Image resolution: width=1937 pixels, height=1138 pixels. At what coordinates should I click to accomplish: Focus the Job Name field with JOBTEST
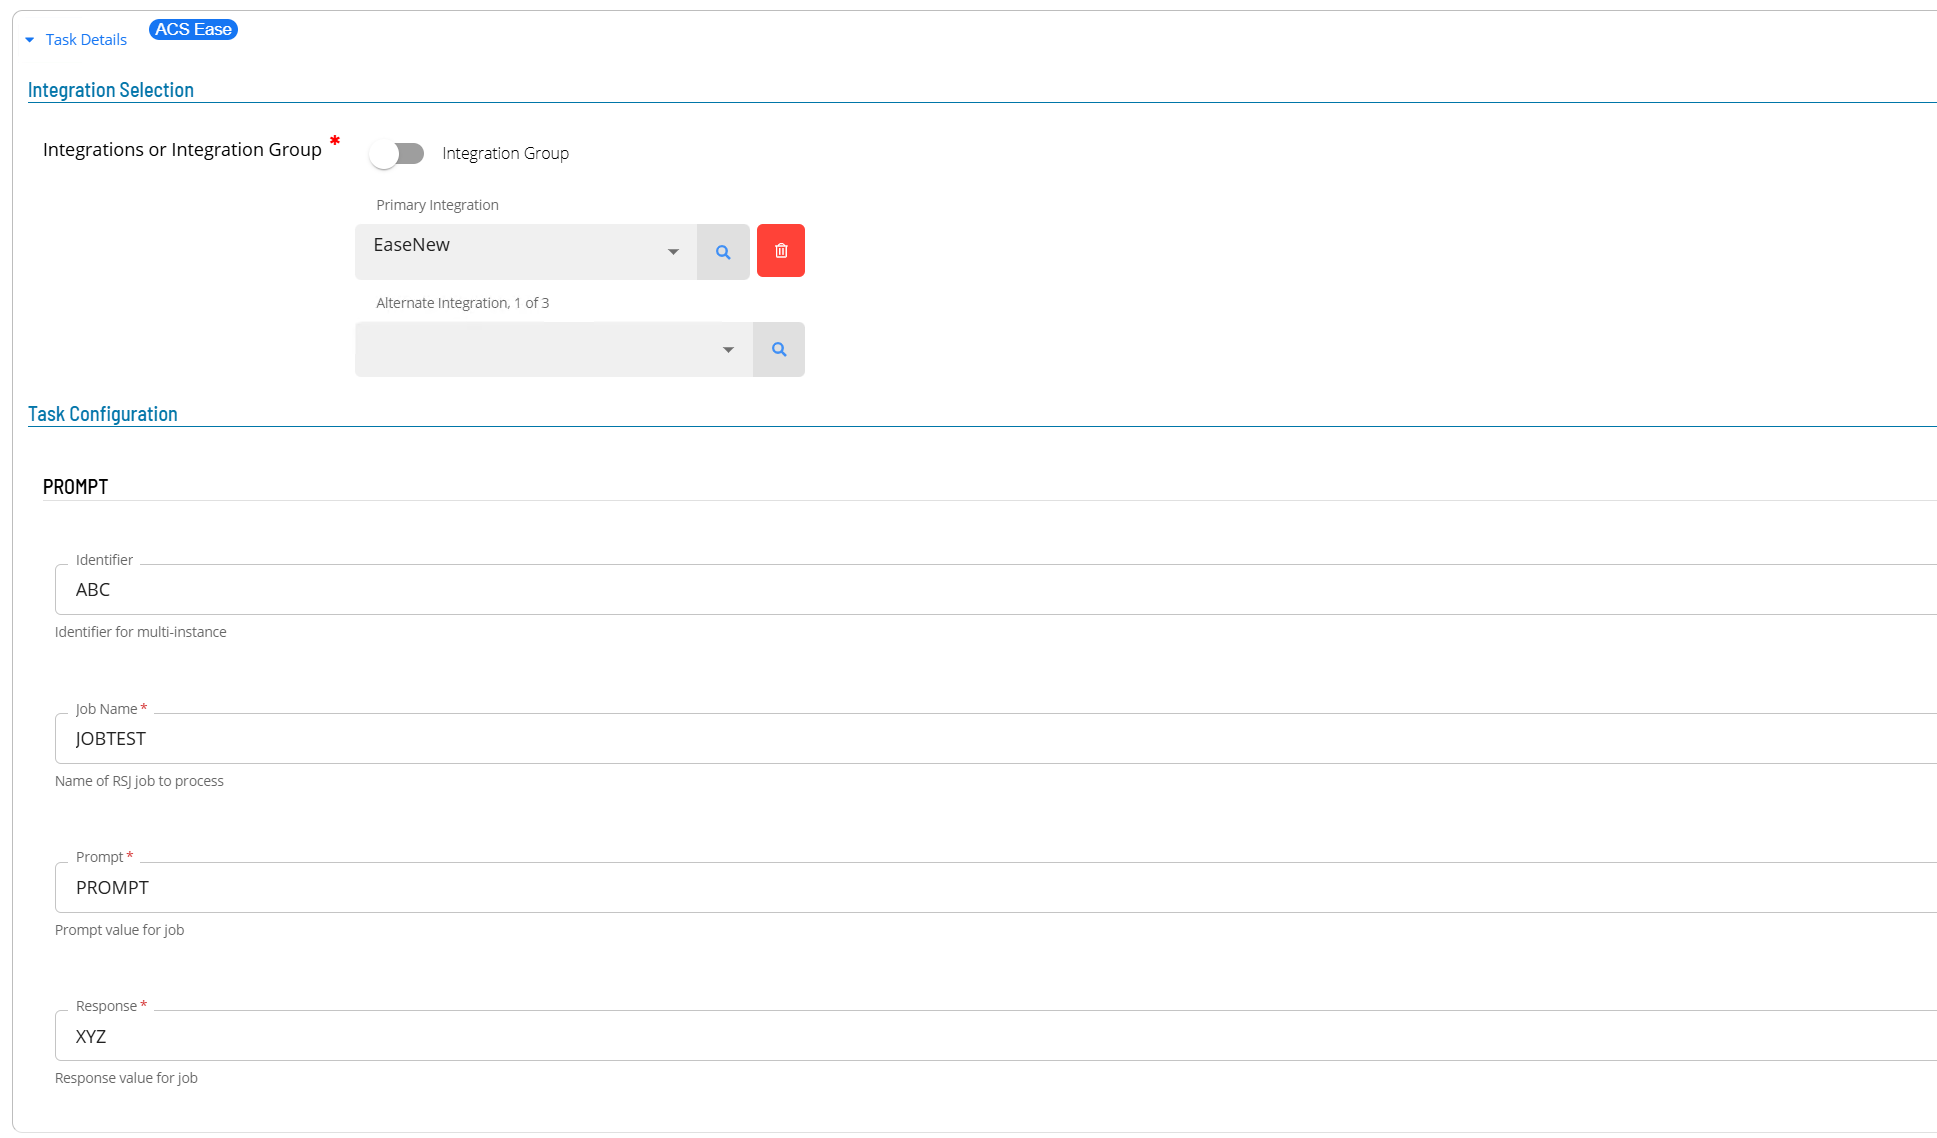coord(996,739)
